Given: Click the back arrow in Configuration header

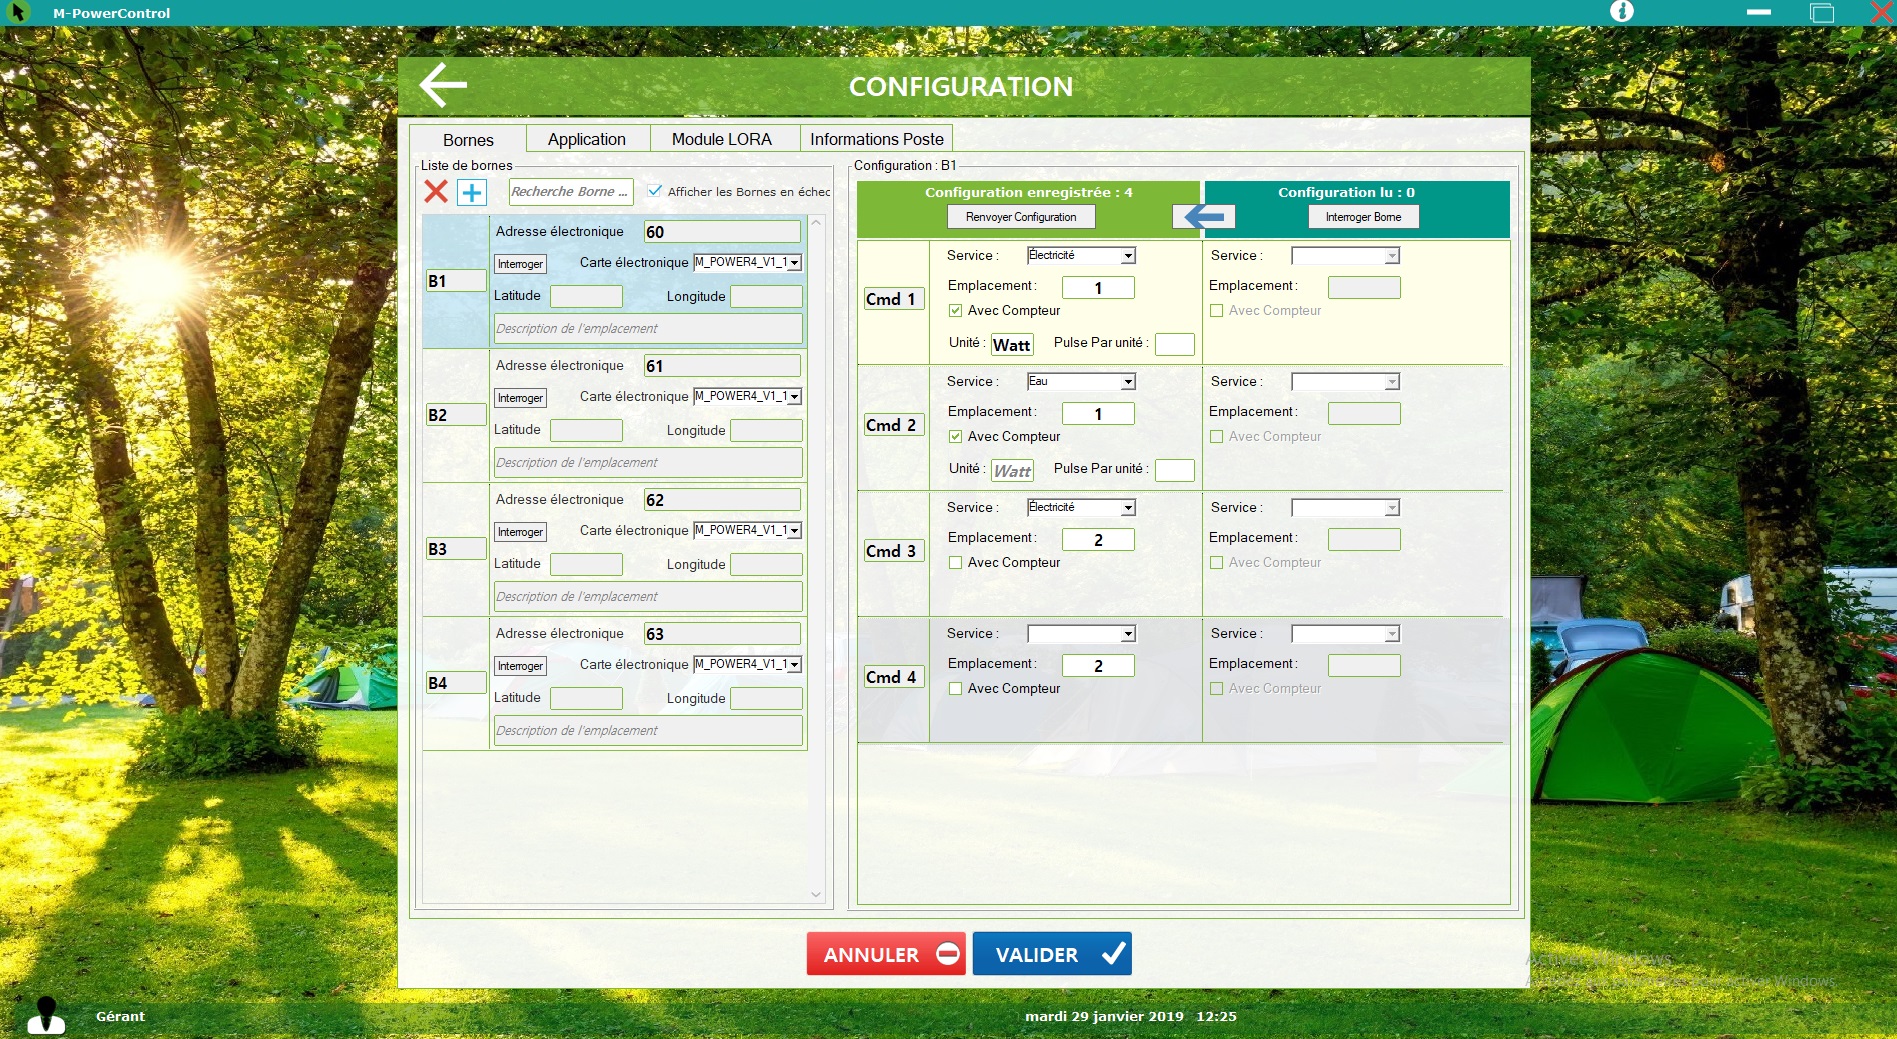Looking at the screenshot, I should click(x=443, y=85).
